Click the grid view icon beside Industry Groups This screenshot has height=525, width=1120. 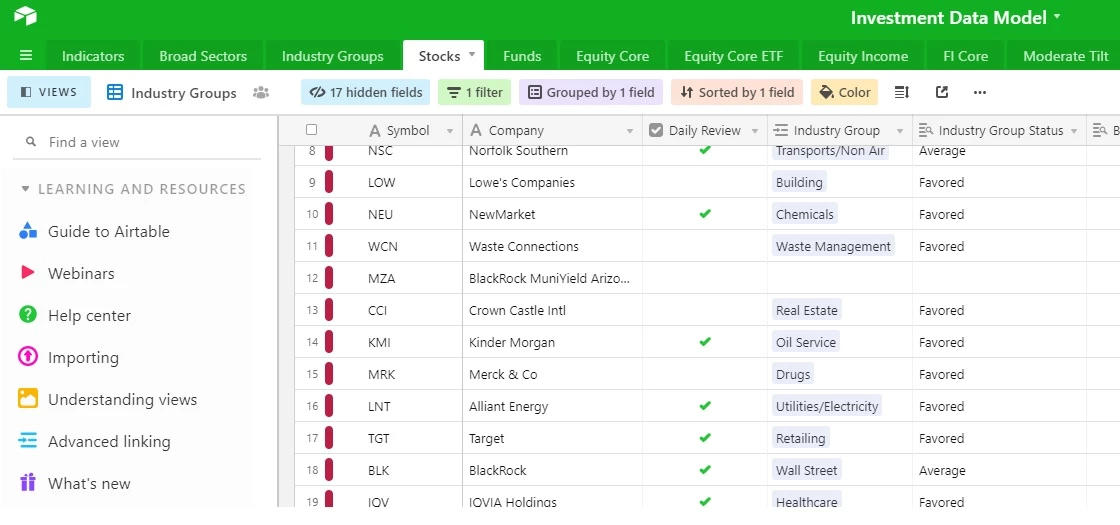[114, 92]
